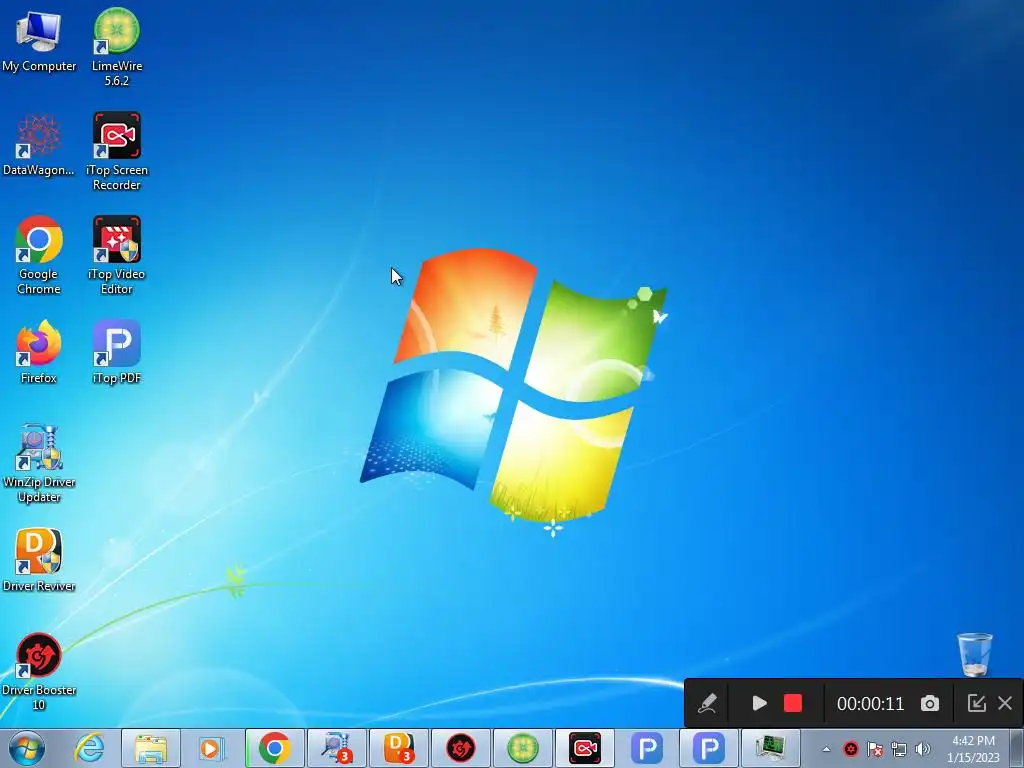The image size is (1024, 768).
Task: Open Driver Booster taskbar button
Action: tap(461, 748)
